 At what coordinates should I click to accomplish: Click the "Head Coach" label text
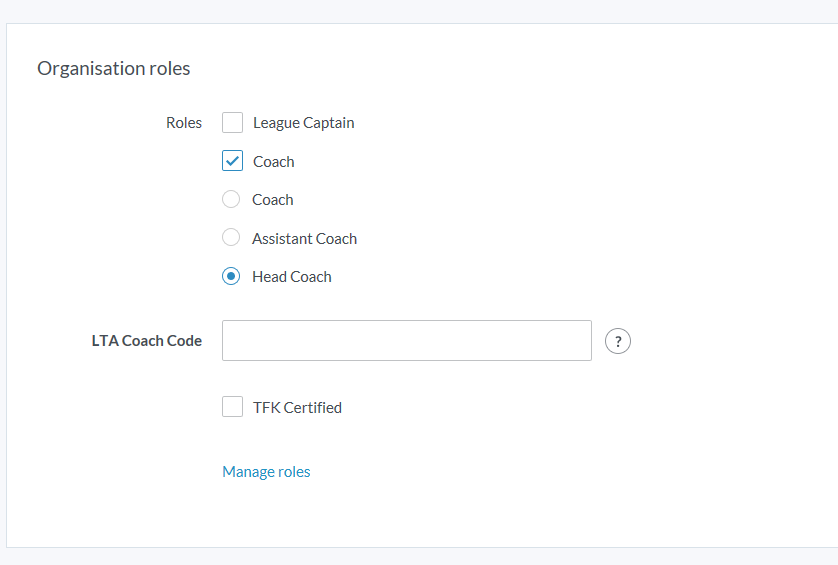pyautogui.click(x=291, y=276)
